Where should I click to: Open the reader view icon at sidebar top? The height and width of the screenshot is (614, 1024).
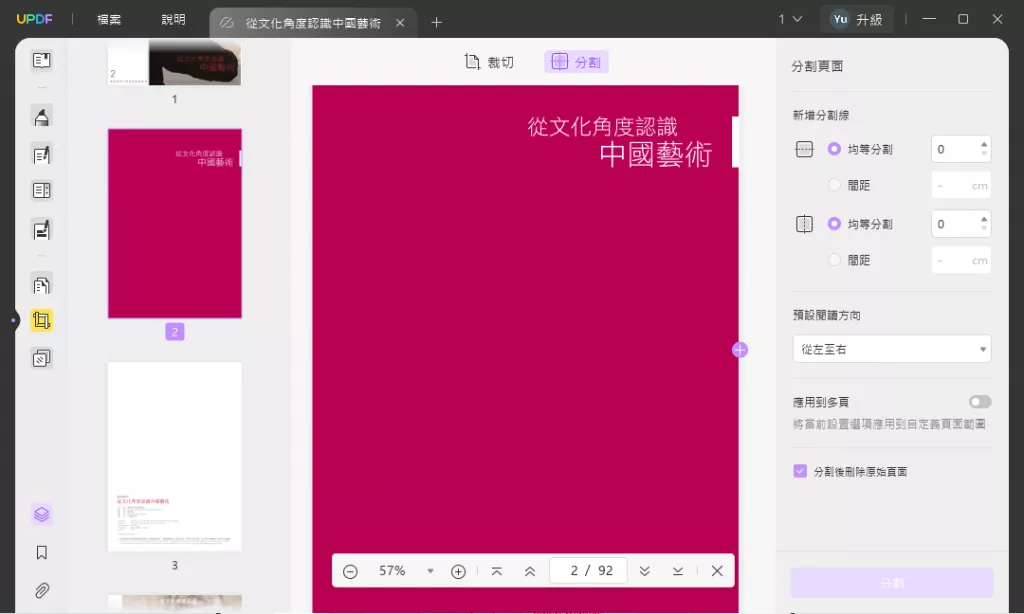click(x=41, y=60)
